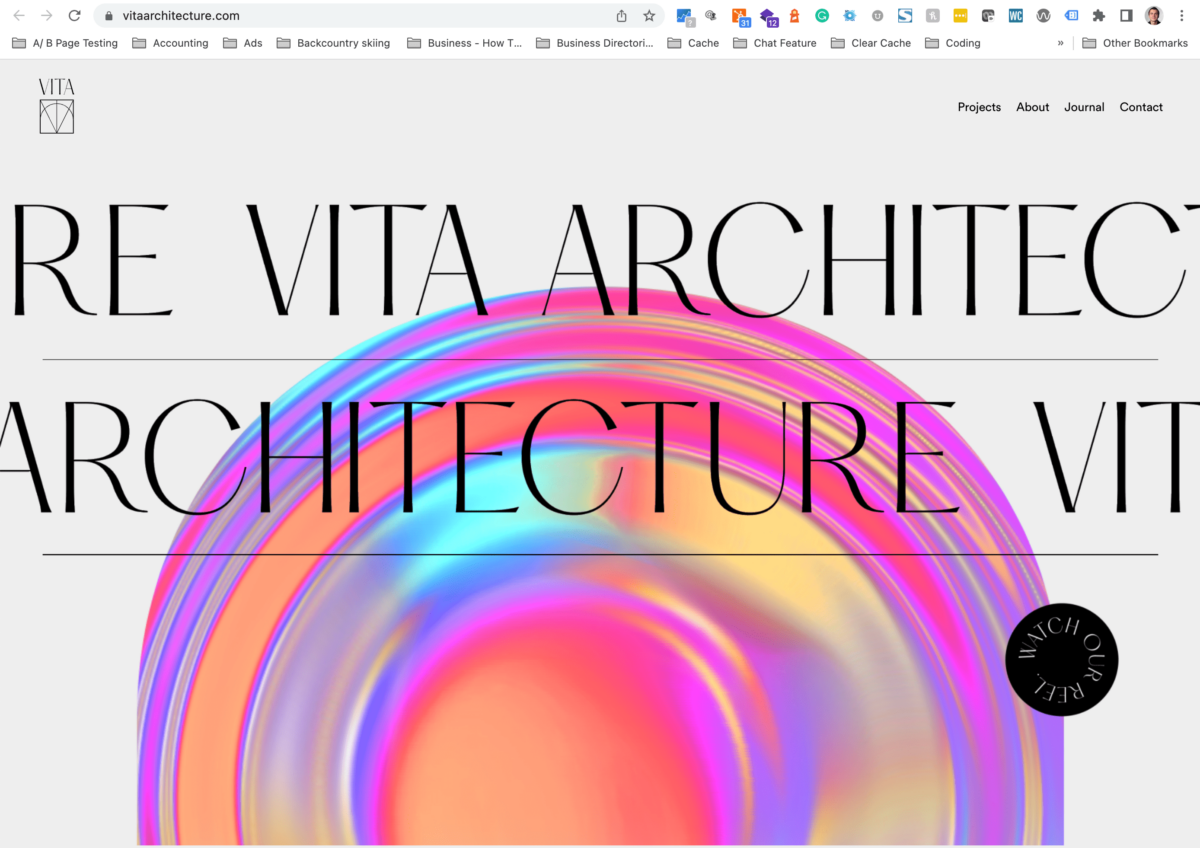Reload the page with the refresh icon

[75, 15]
